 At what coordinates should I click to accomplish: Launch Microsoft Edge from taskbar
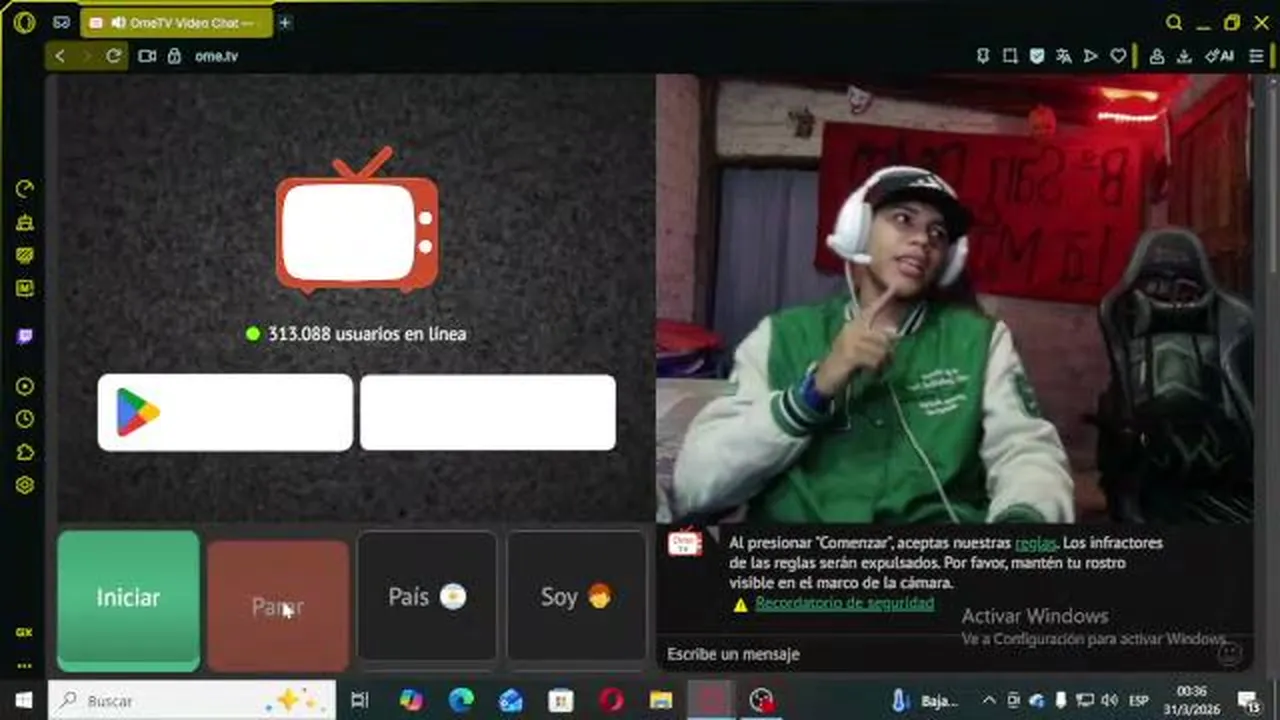461,700
